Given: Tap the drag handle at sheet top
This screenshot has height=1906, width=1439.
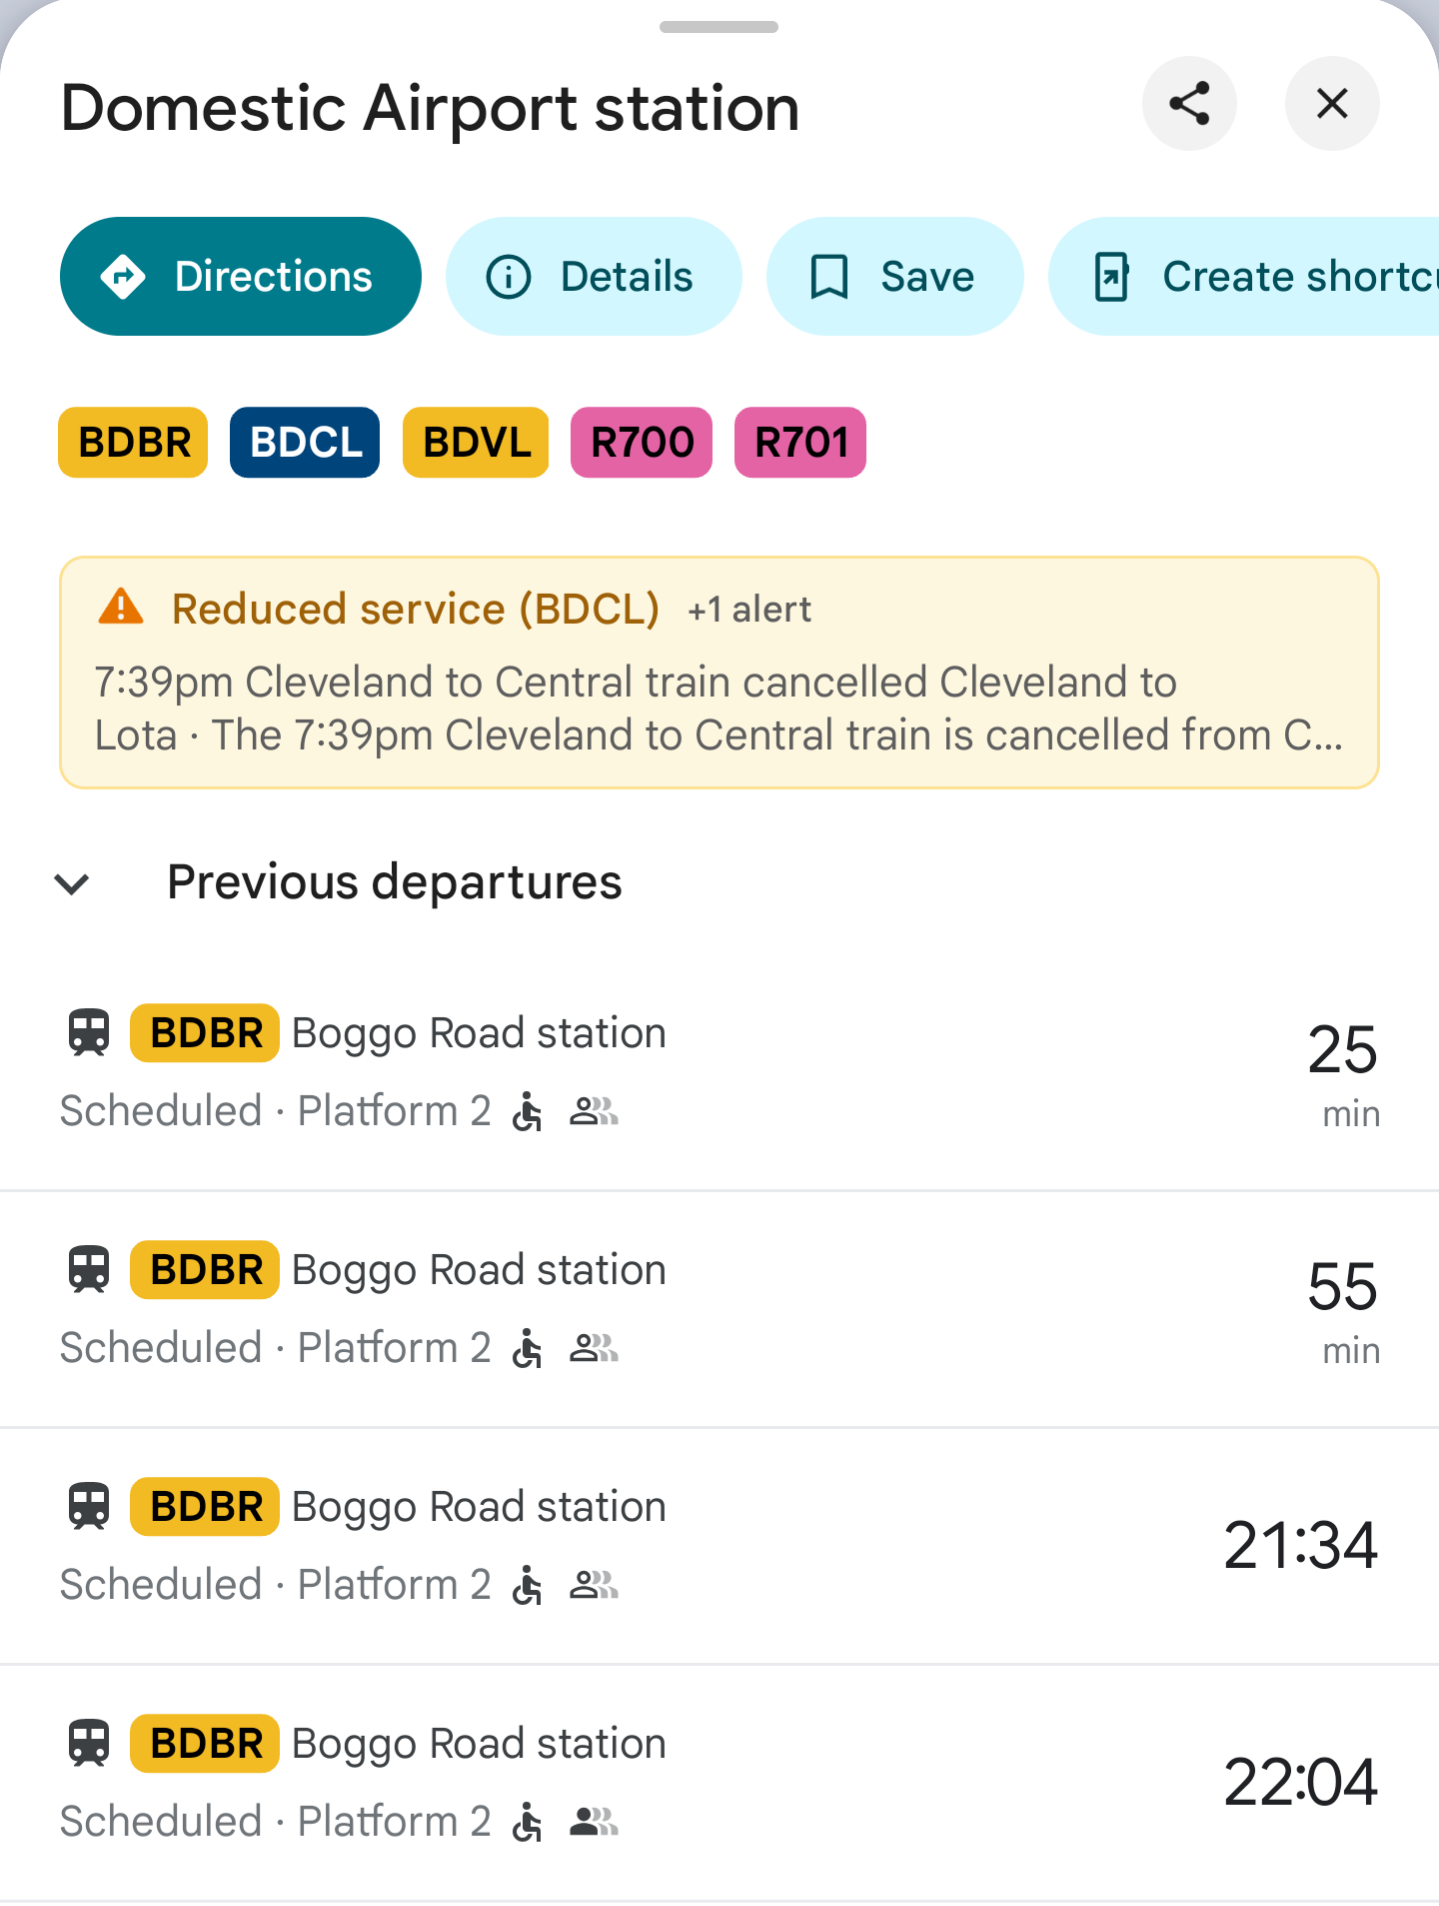Looking at the screenshot, I should 719,27.
